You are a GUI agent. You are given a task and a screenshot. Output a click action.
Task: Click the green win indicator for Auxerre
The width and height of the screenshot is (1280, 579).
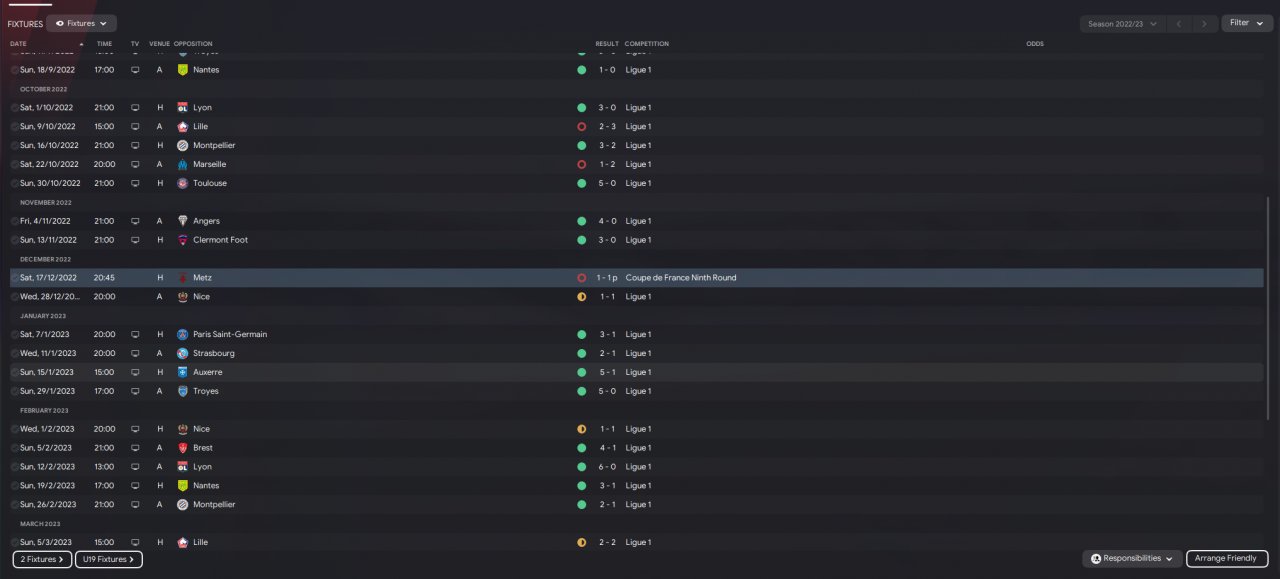click(x=581, y=372)
